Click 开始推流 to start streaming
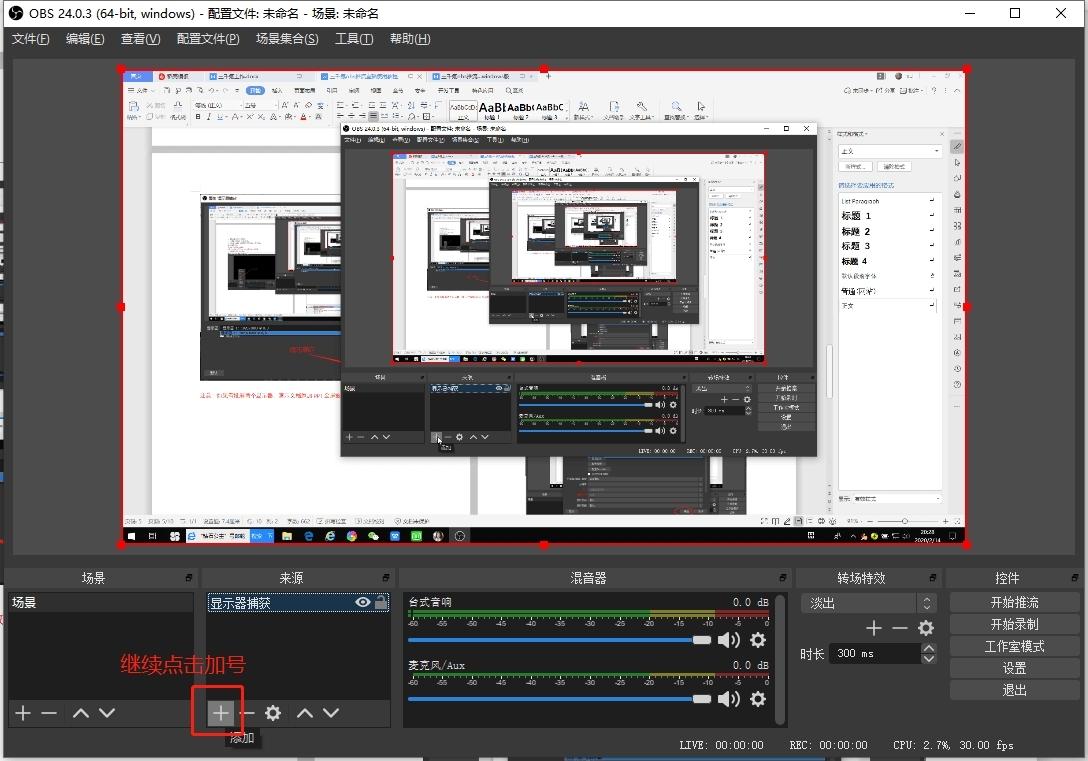Screen dimensions: 1088x761 click(1014, 602)
